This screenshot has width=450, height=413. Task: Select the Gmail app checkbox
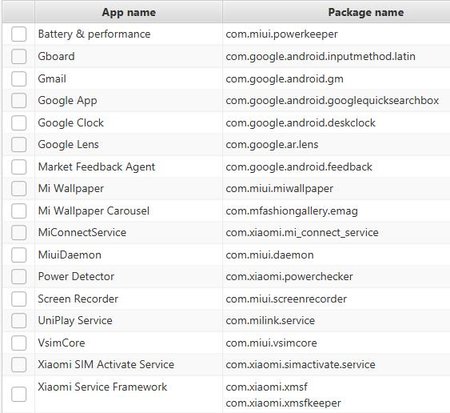[19, 79]
